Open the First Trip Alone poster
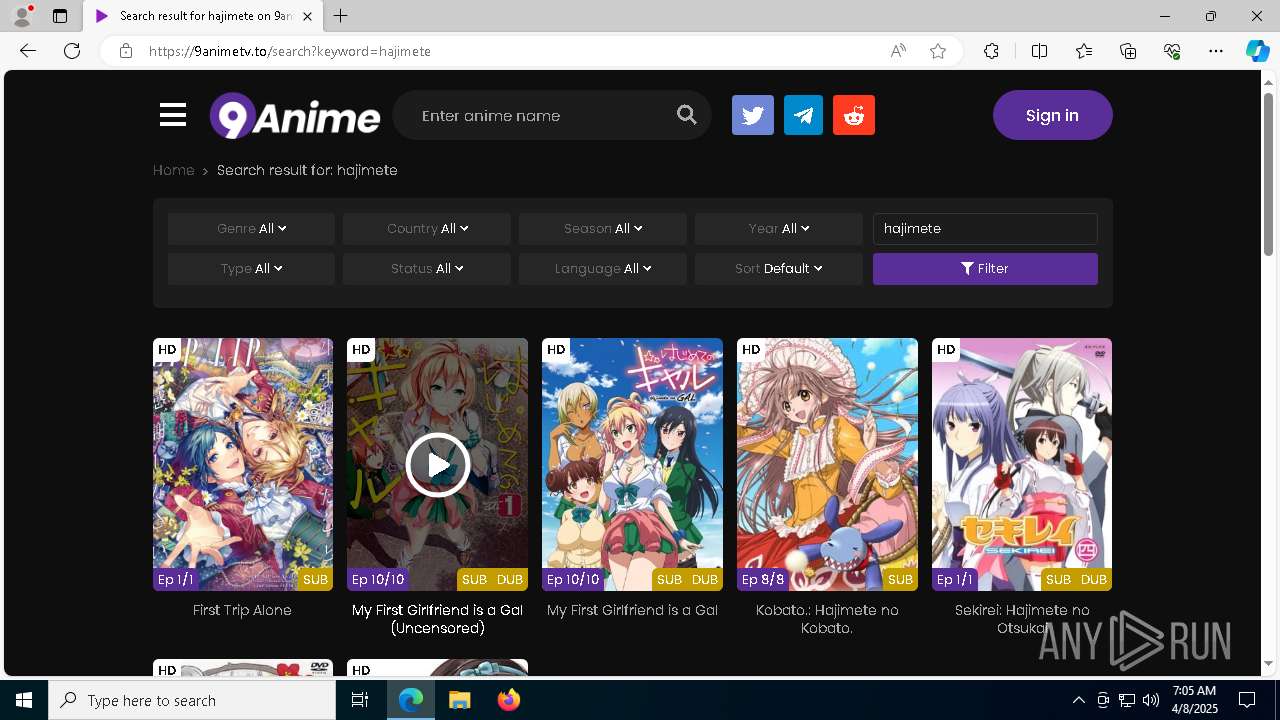The width and height of the screenshot is (1280, 720). (243, 464)
